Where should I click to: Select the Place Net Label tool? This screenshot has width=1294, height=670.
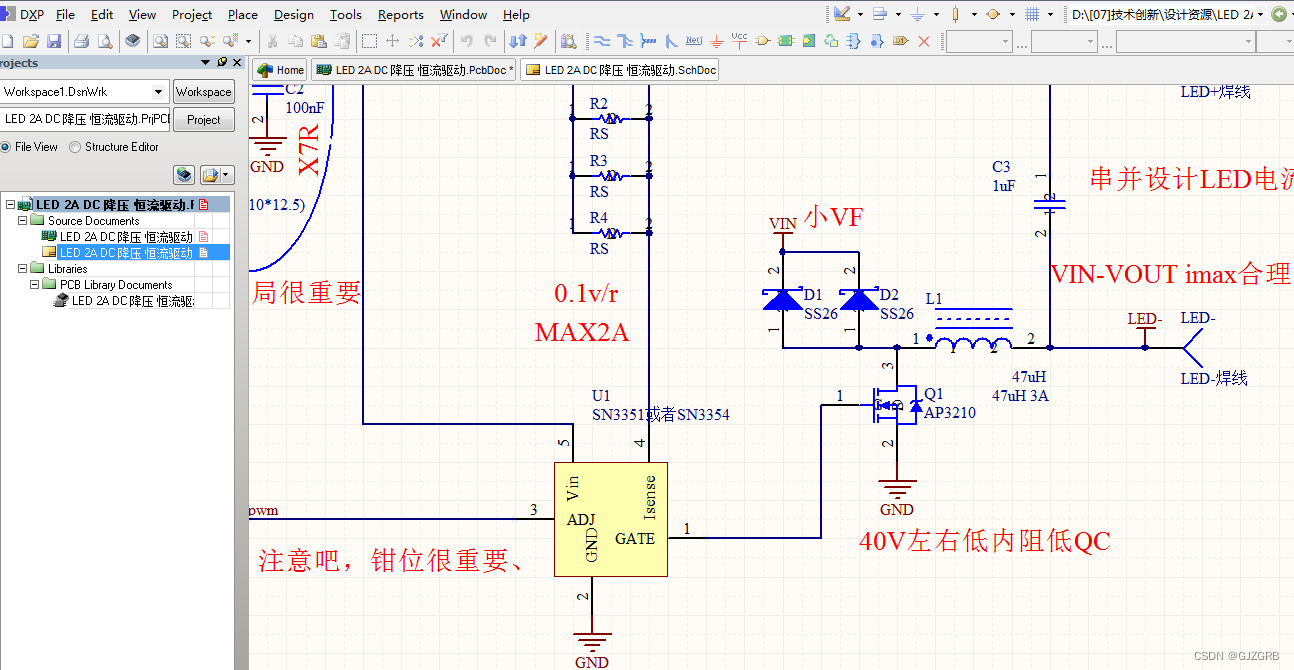[x=694, y=40]
